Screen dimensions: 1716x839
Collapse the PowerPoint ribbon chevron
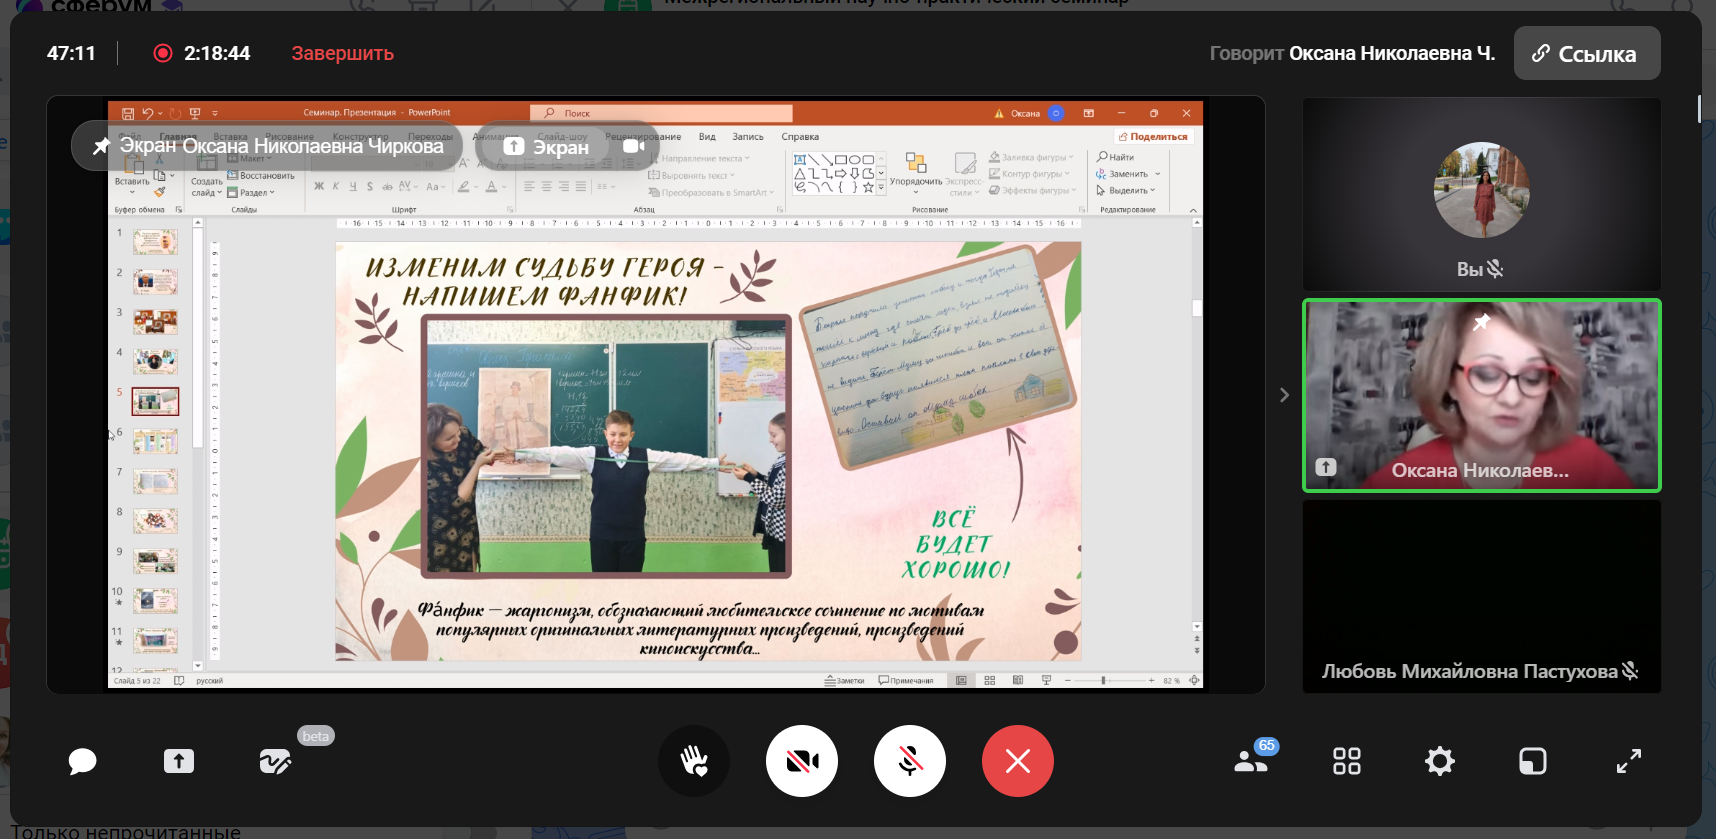(1193, 210)
